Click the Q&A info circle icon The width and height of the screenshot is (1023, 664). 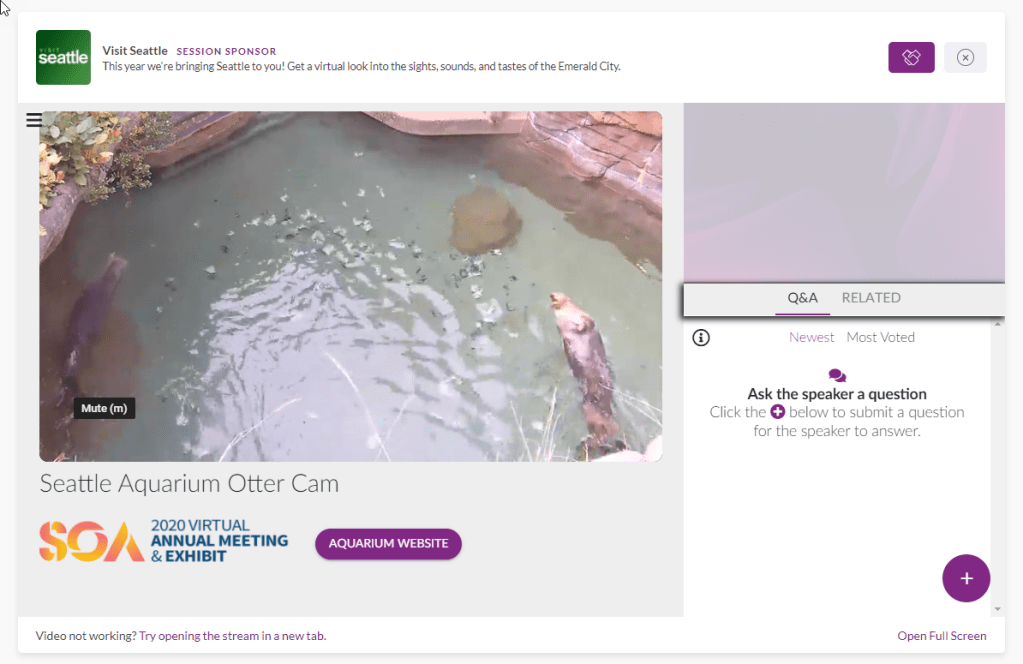701,338
